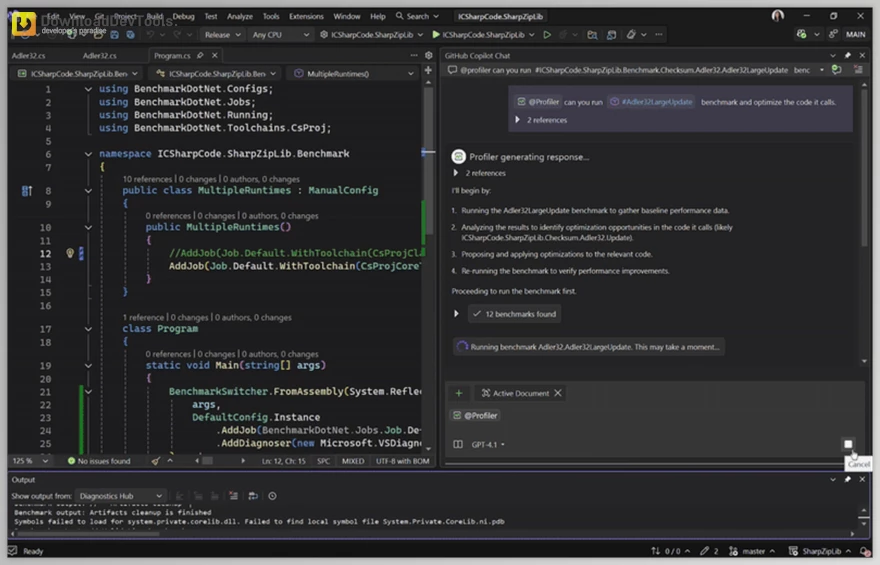Open the startup project ICSharpCode.SharpZipLib dropdown

[x=372, y=35]
